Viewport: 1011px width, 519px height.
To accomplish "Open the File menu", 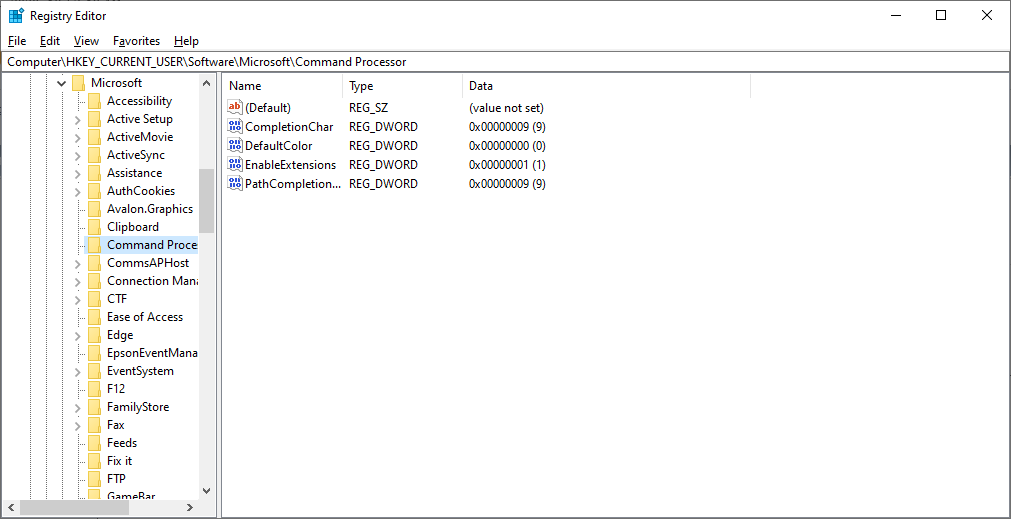I will 17,41.
